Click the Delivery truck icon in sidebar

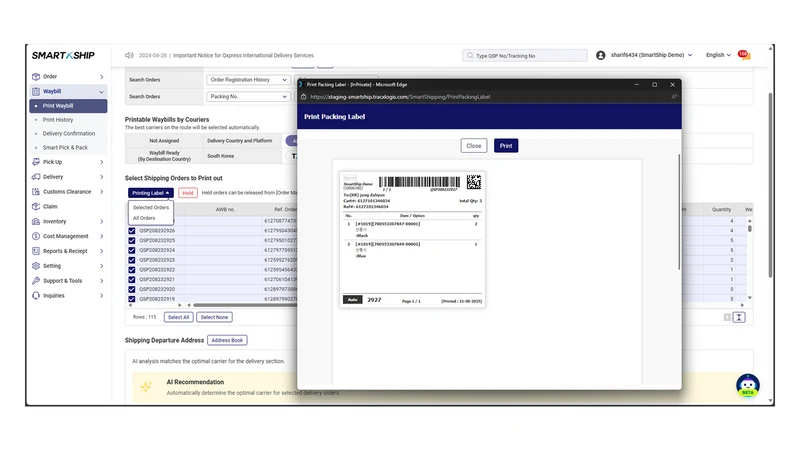coord(36,177)
